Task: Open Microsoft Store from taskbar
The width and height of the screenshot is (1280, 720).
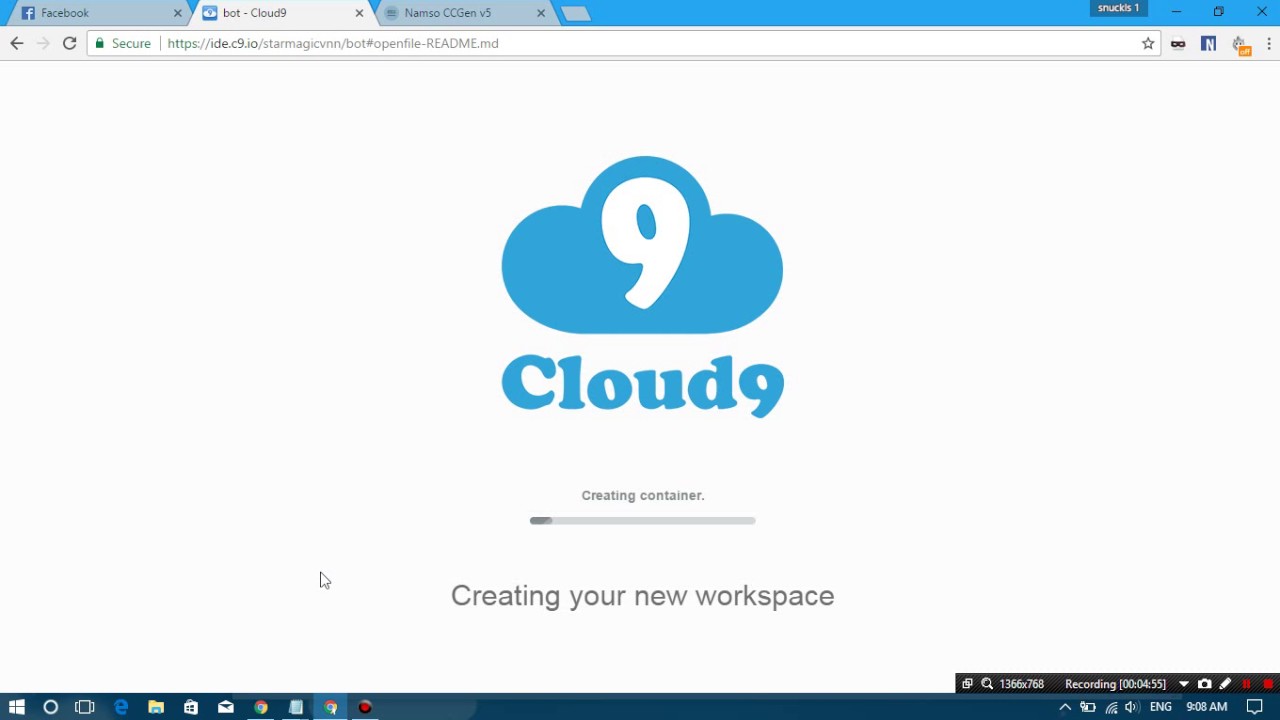Action: click(191, 707)
